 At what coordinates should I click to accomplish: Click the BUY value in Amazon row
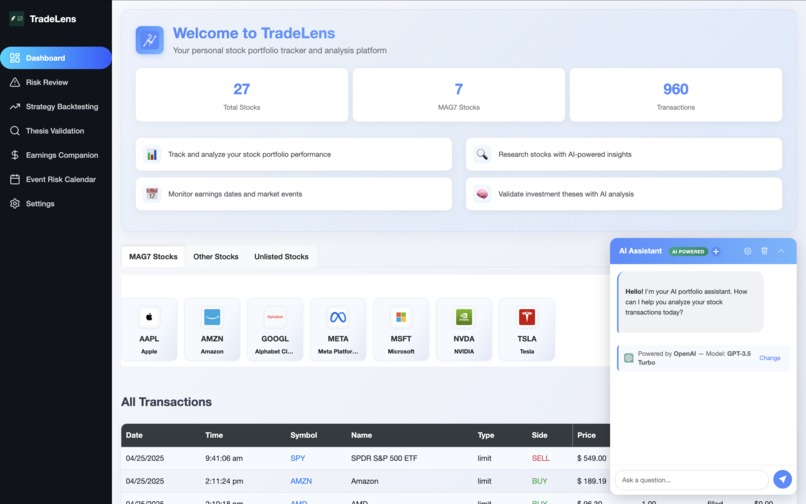coord(539,481)
